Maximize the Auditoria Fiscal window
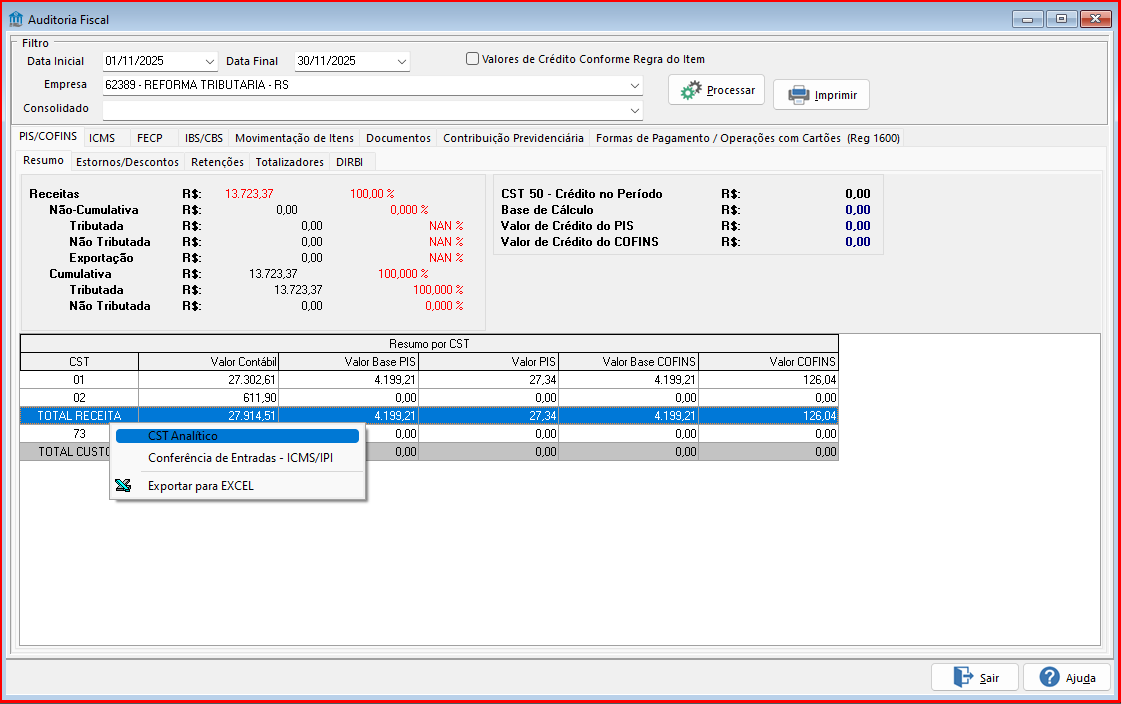The height and width of the screenshot is (704, 1121). (x=1062, y=19)
